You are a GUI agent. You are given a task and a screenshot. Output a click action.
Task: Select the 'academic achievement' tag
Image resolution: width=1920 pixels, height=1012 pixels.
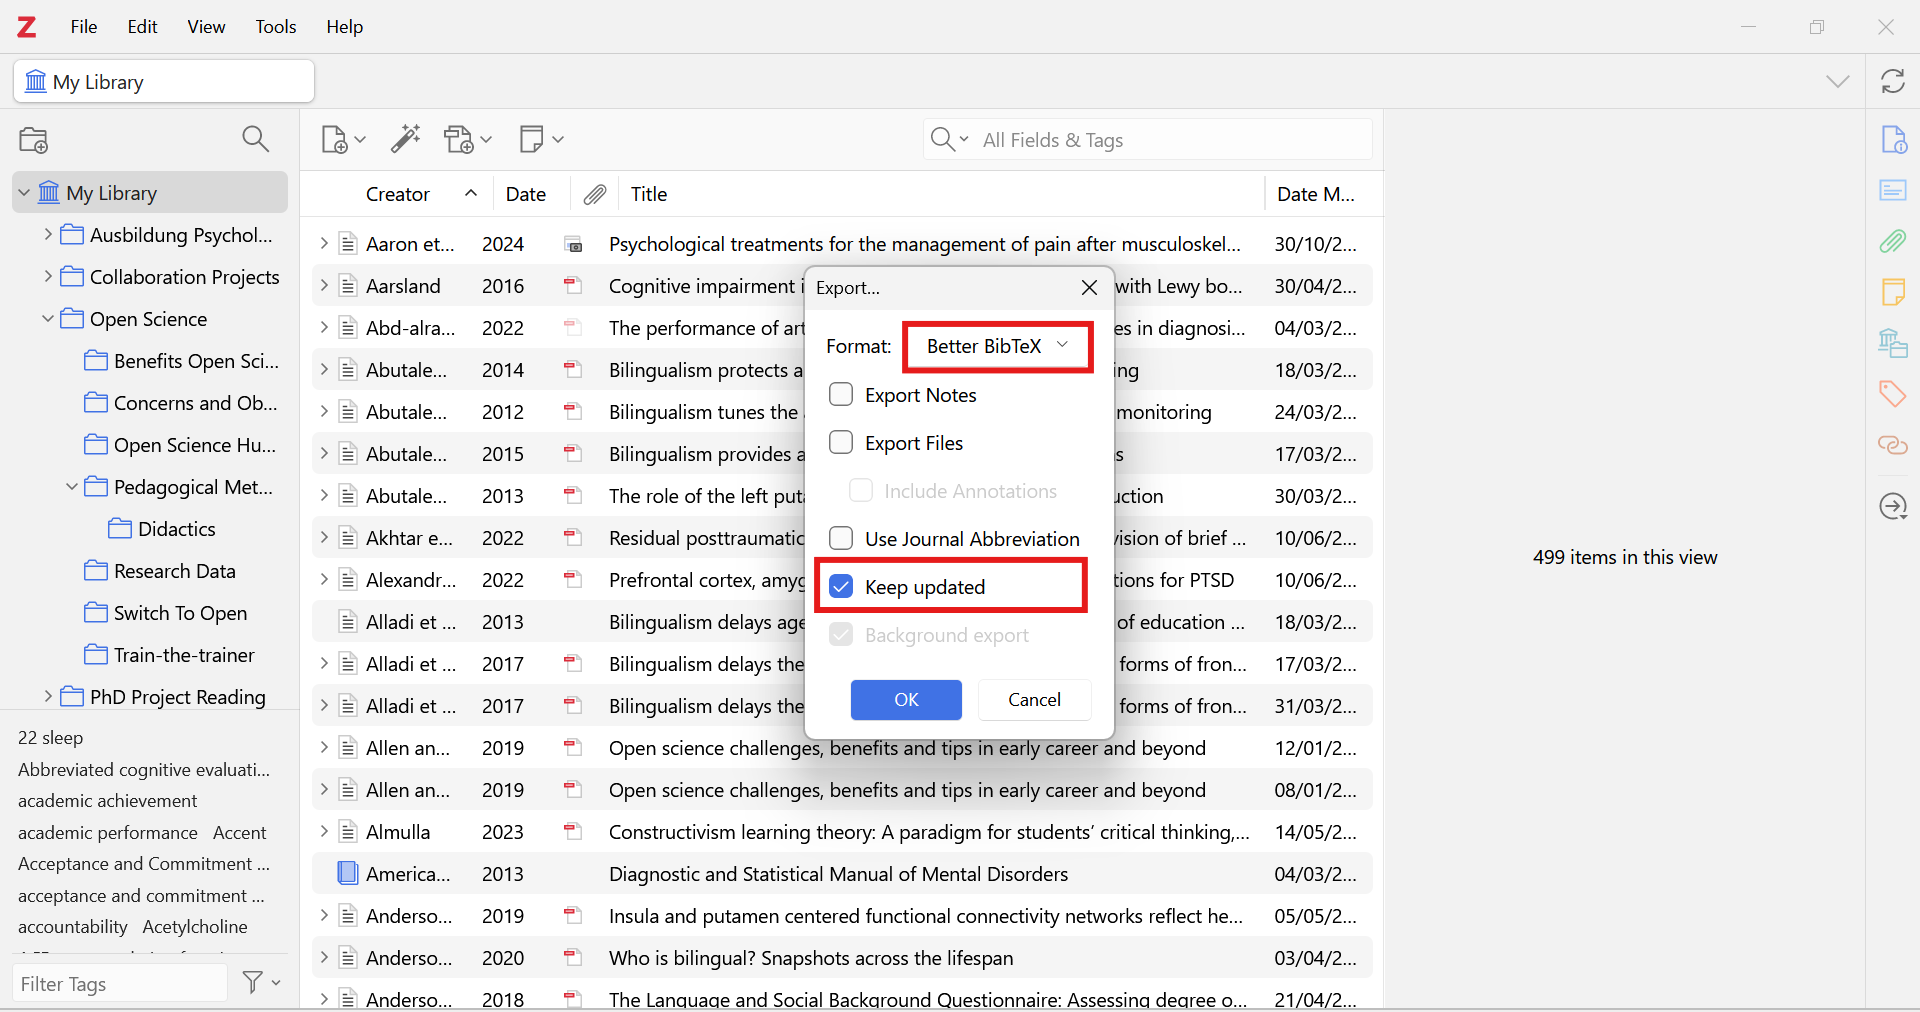click(107, 801)
